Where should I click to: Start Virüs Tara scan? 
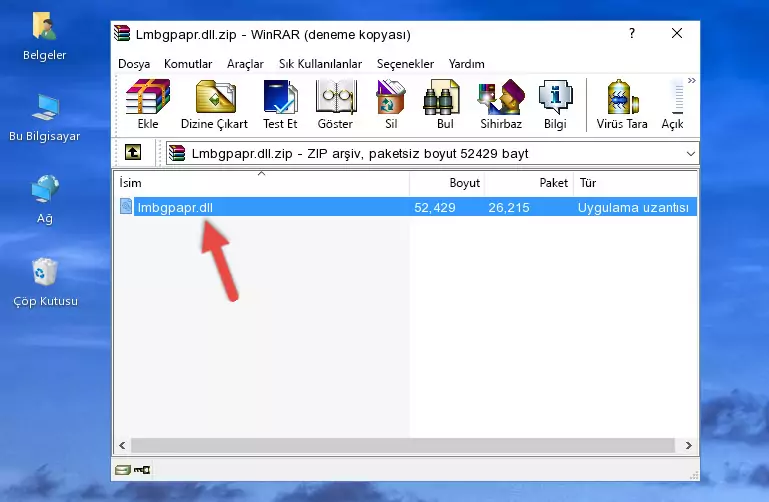[622, 104]
